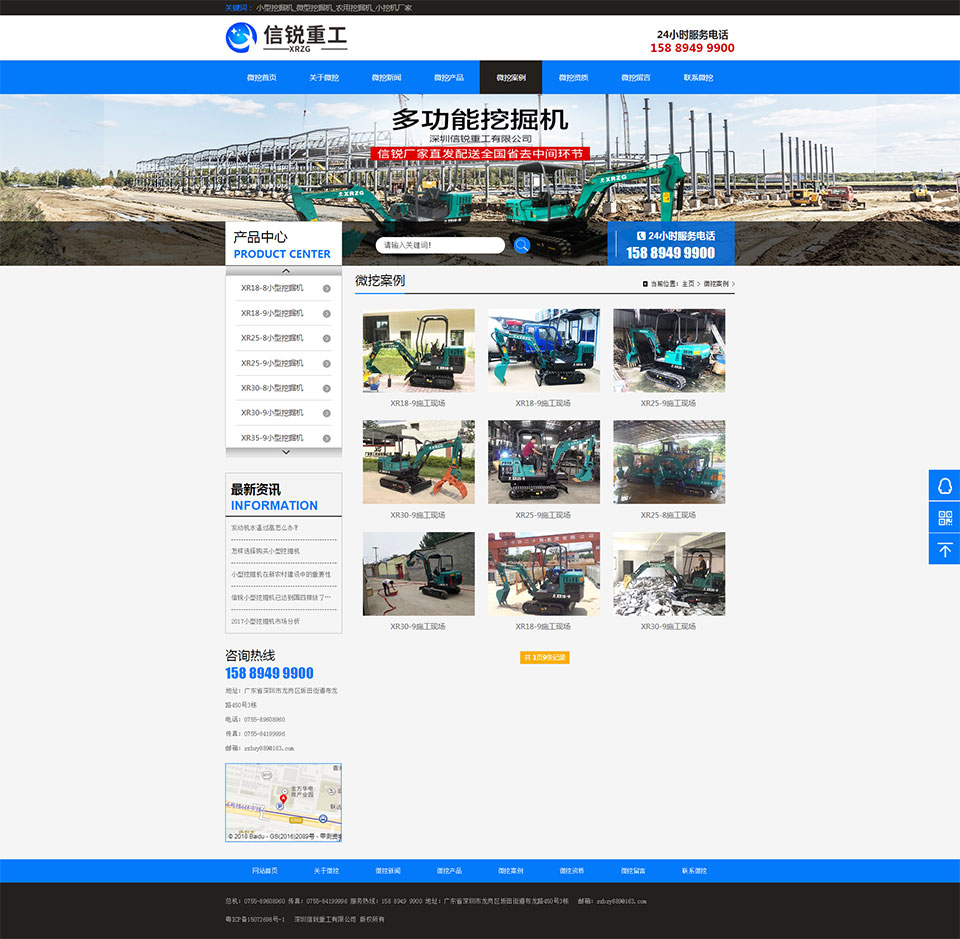This screenshot has width=960, height=939.
Task: Click 微挖资质 in the footer navigation
Action: tap(572, 870)
